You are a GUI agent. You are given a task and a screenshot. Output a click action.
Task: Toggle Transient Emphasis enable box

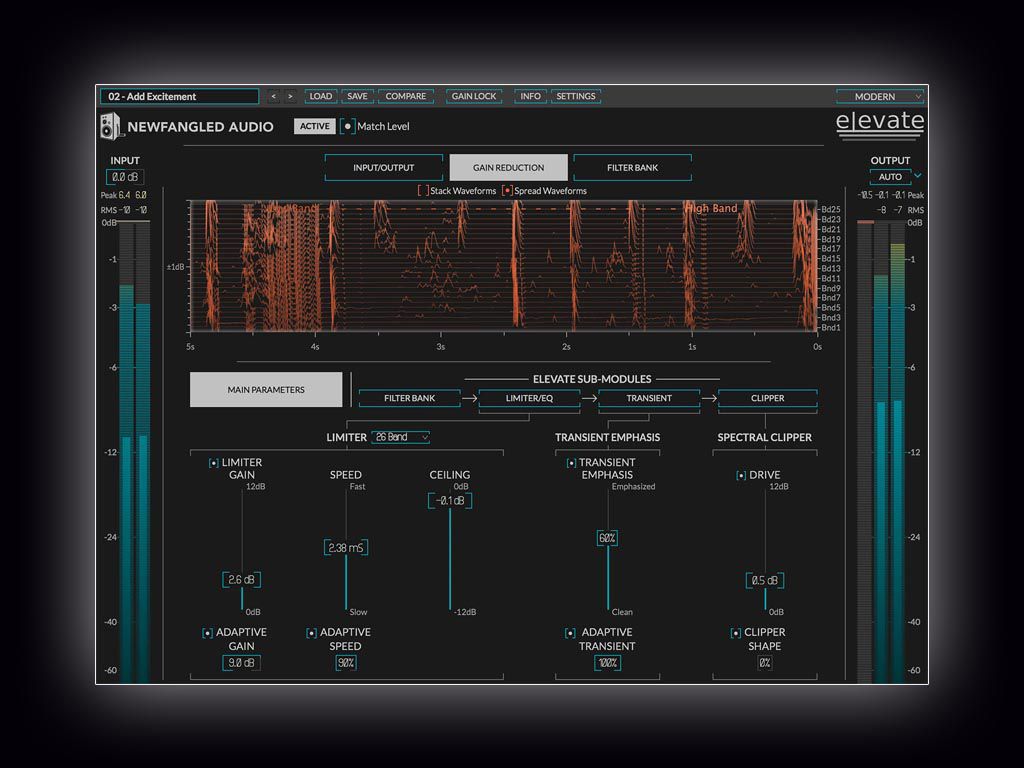click(x=571, y=463)
